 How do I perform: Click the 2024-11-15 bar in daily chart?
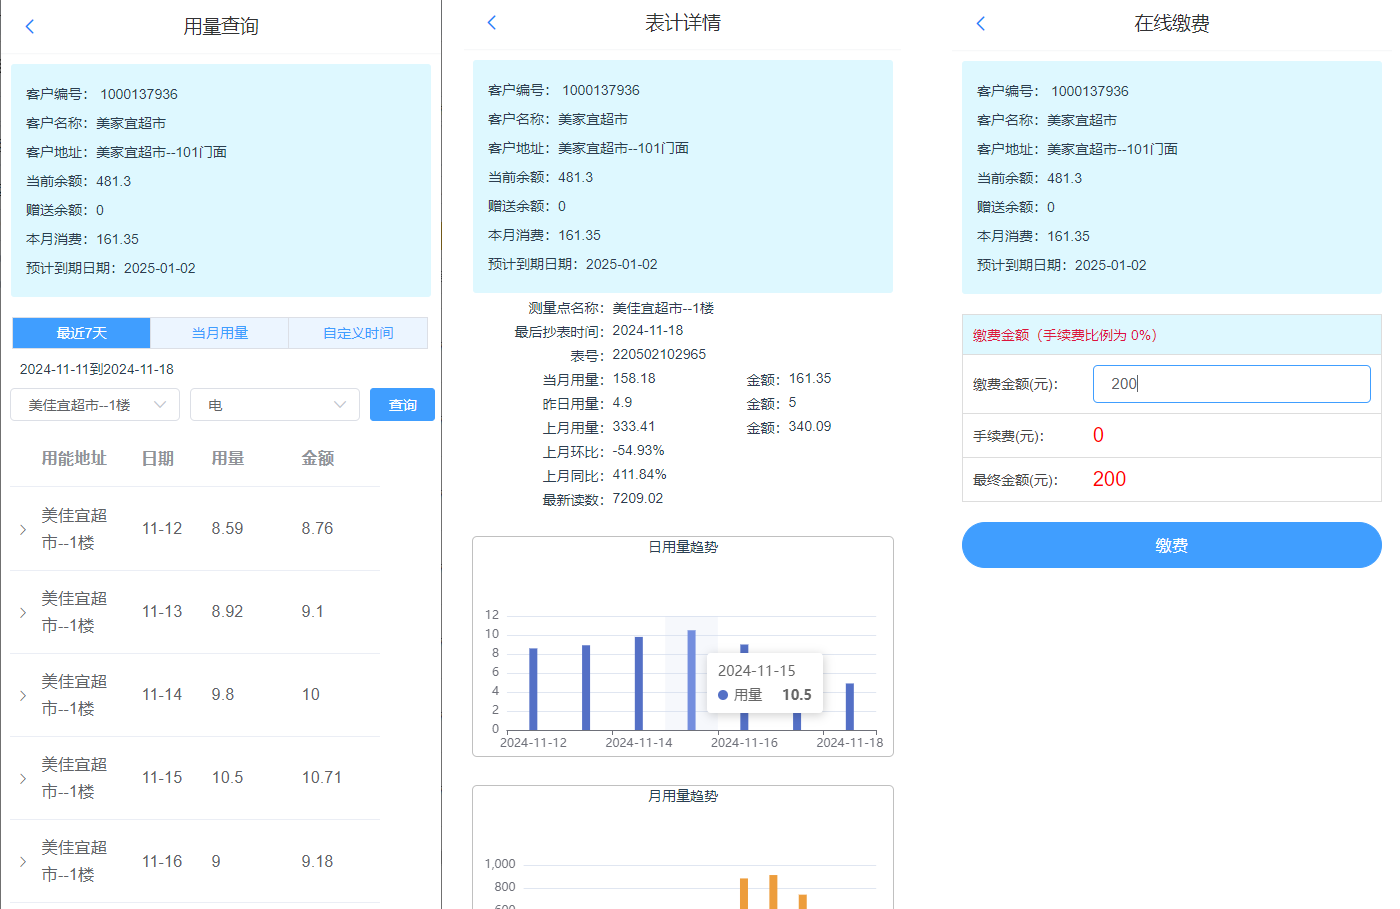click(x=691, y=680)
